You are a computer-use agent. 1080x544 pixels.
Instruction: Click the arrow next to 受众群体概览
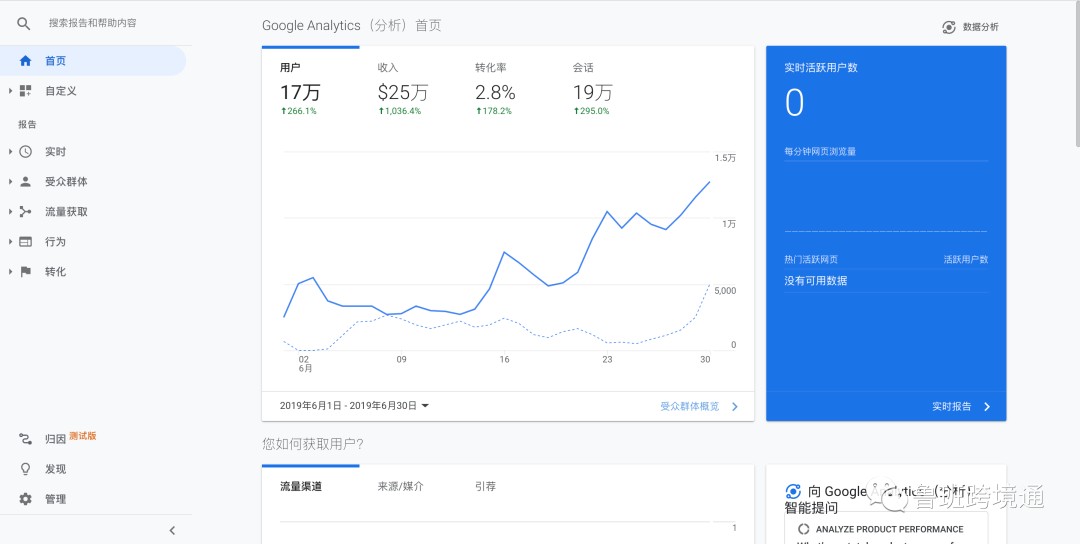(735, 406)
